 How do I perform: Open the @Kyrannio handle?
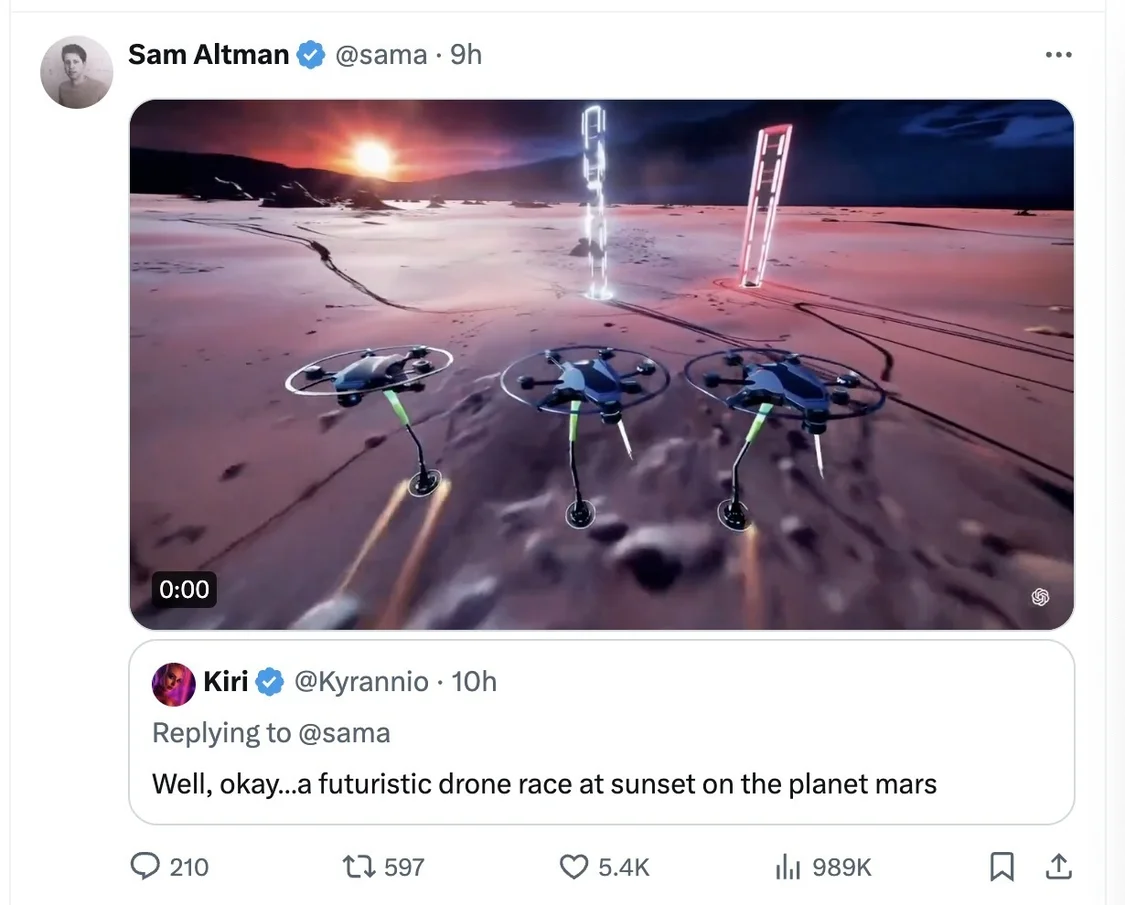[x=361, y=682]
